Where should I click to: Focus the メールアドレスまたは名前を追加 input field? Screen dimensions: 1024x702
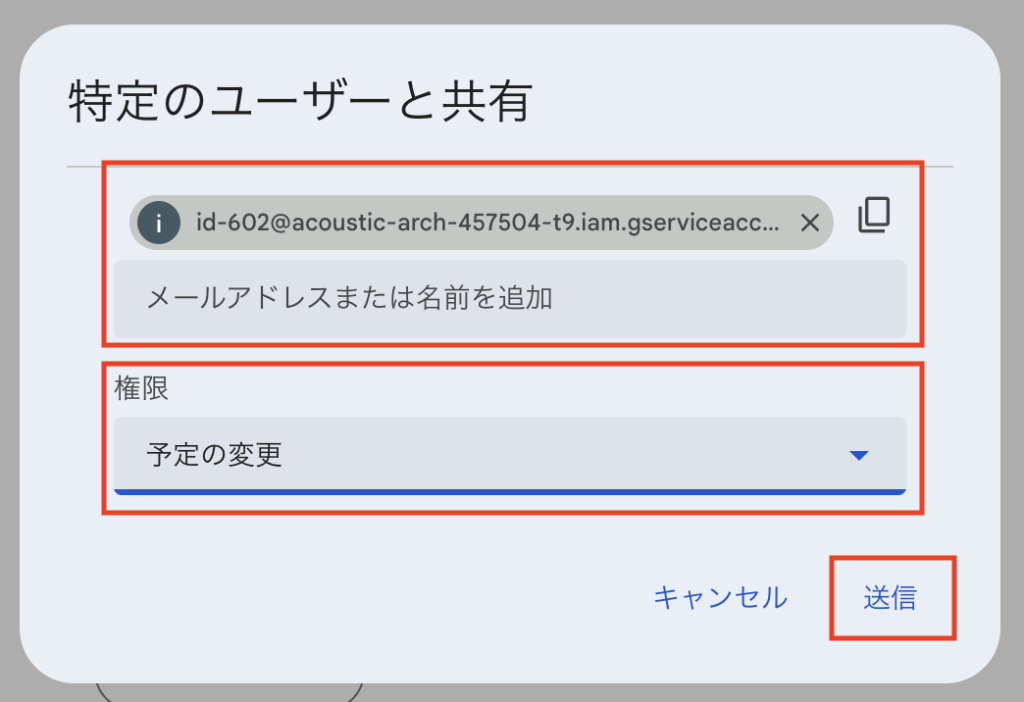click(510, 298)
